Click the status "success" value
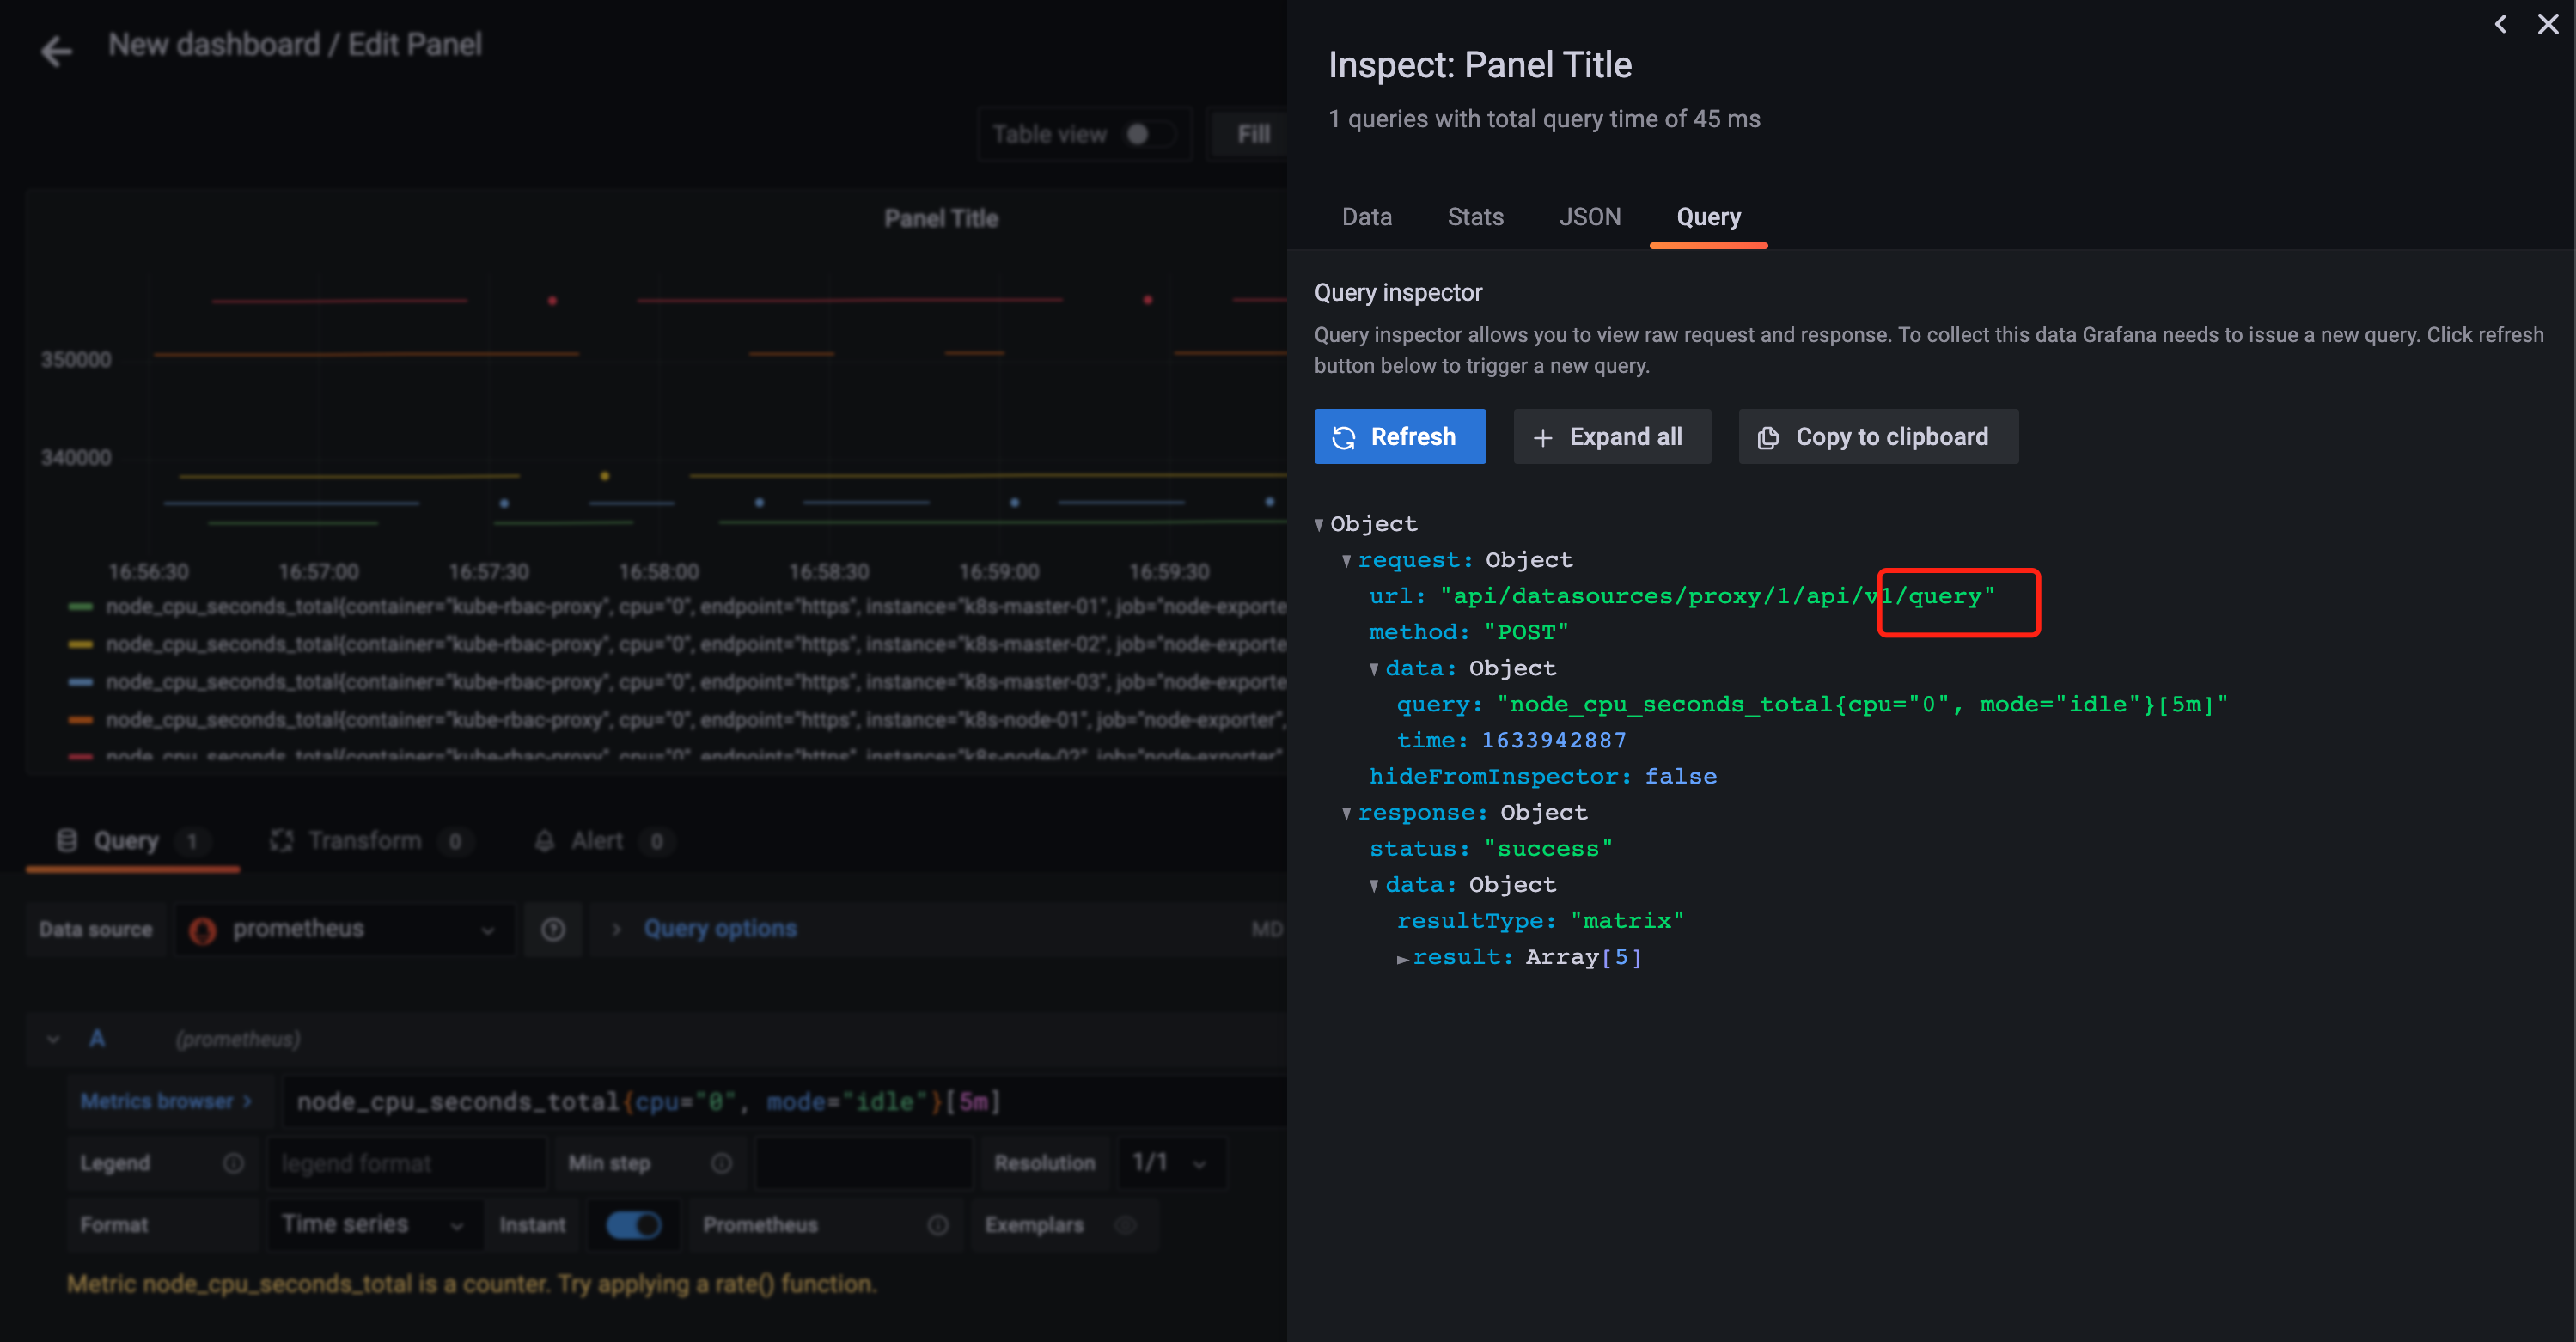Viewport: 2576px width, 1342px height. [1548, 849]
